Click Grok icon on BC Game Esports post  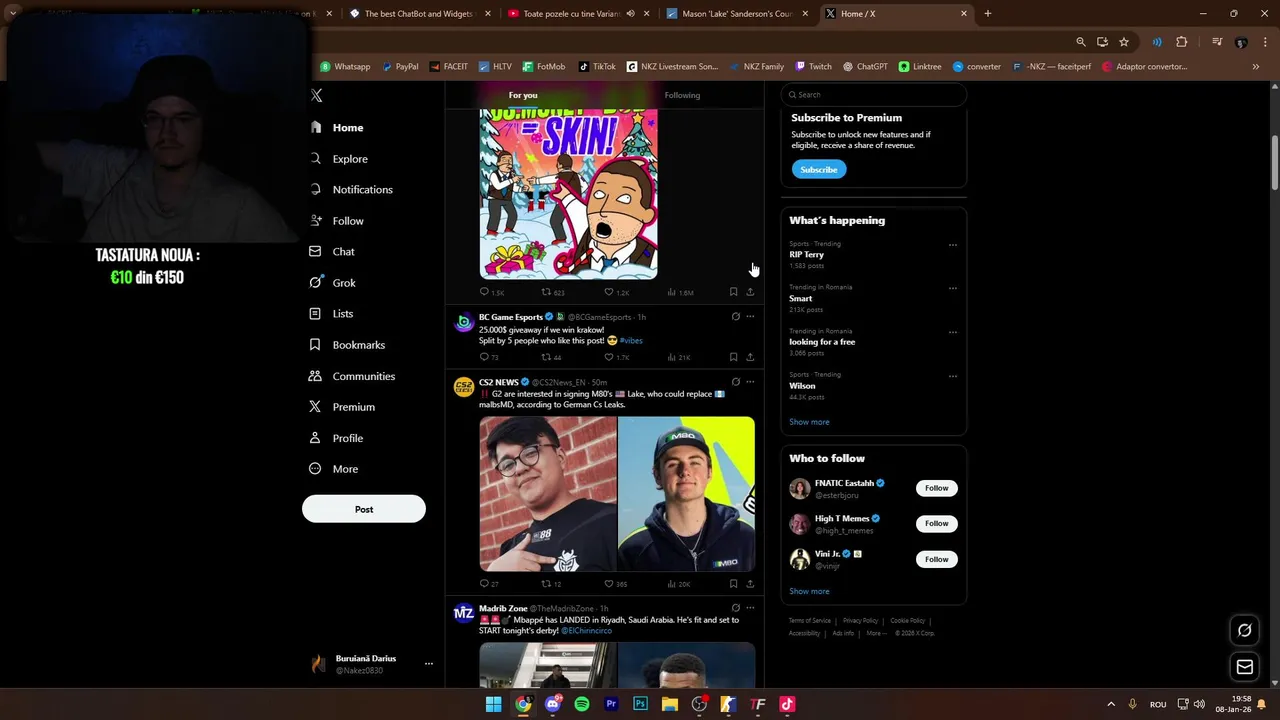point(735,317)
